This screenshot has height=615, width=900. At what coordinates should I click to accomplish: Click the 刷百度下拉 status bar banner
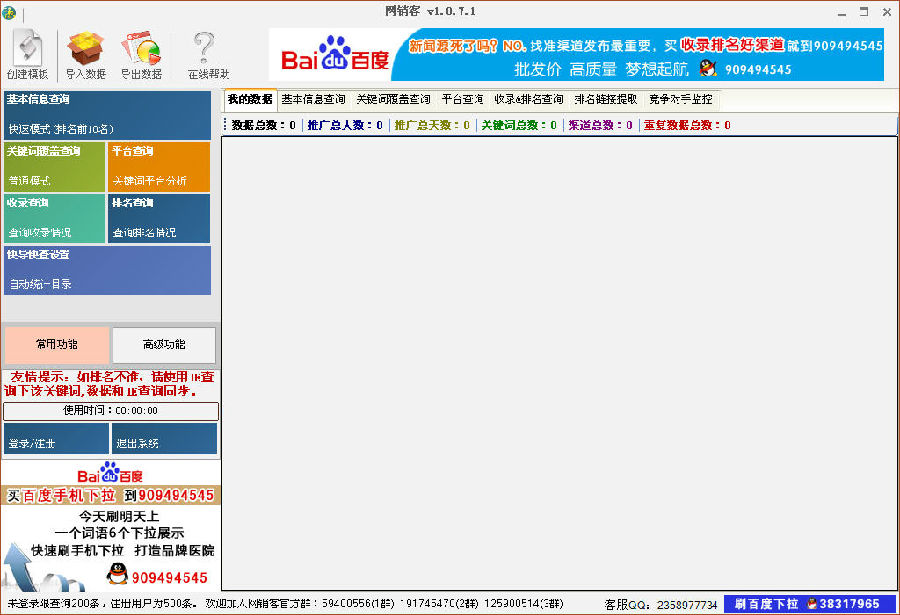click(810, 604)
